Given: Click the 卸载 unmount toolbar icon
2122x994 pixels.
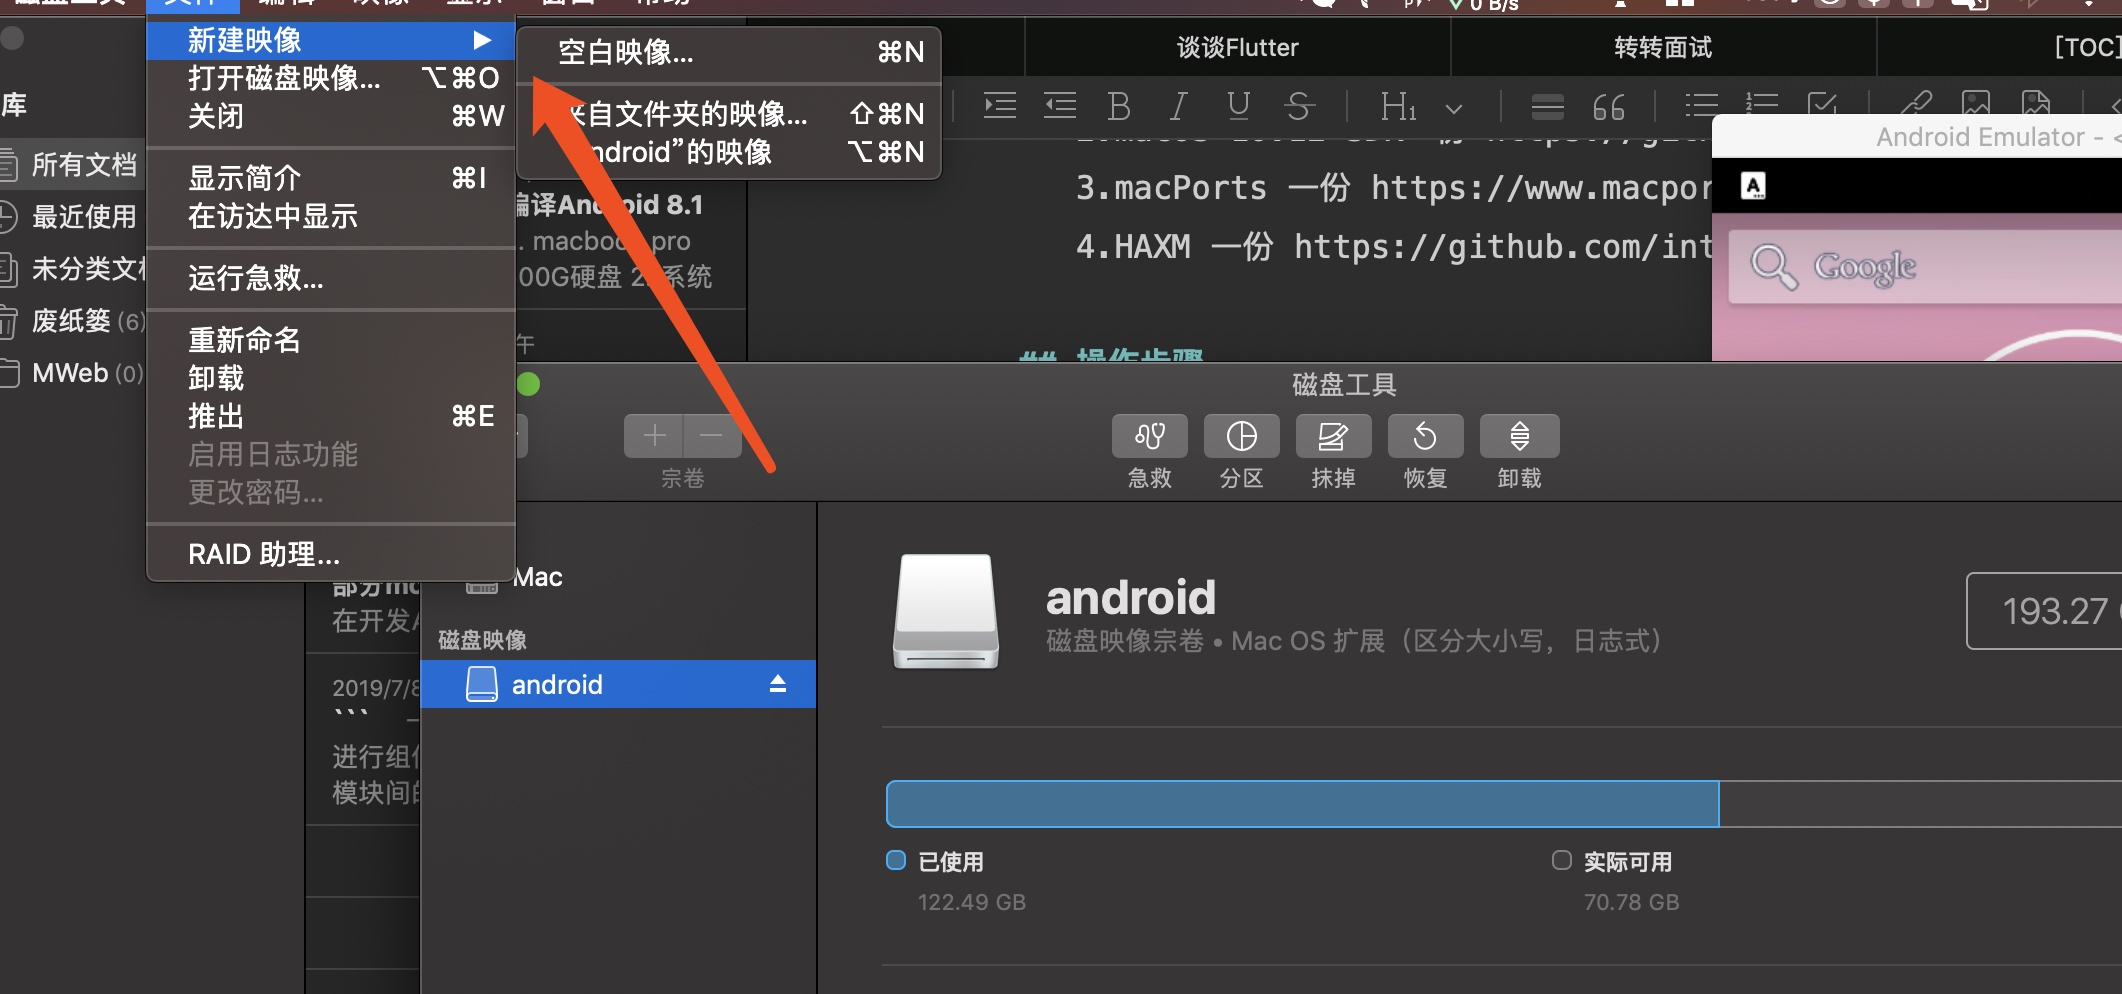Looking at the screenshot, I should click(x=1519, y=436).
